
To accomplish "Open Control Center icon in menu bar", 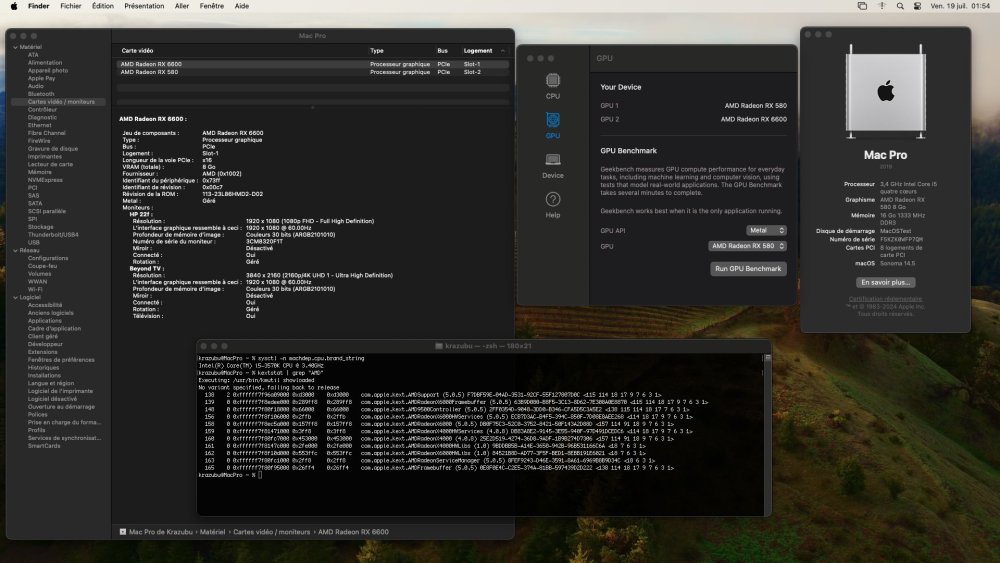I will point(917,6).
